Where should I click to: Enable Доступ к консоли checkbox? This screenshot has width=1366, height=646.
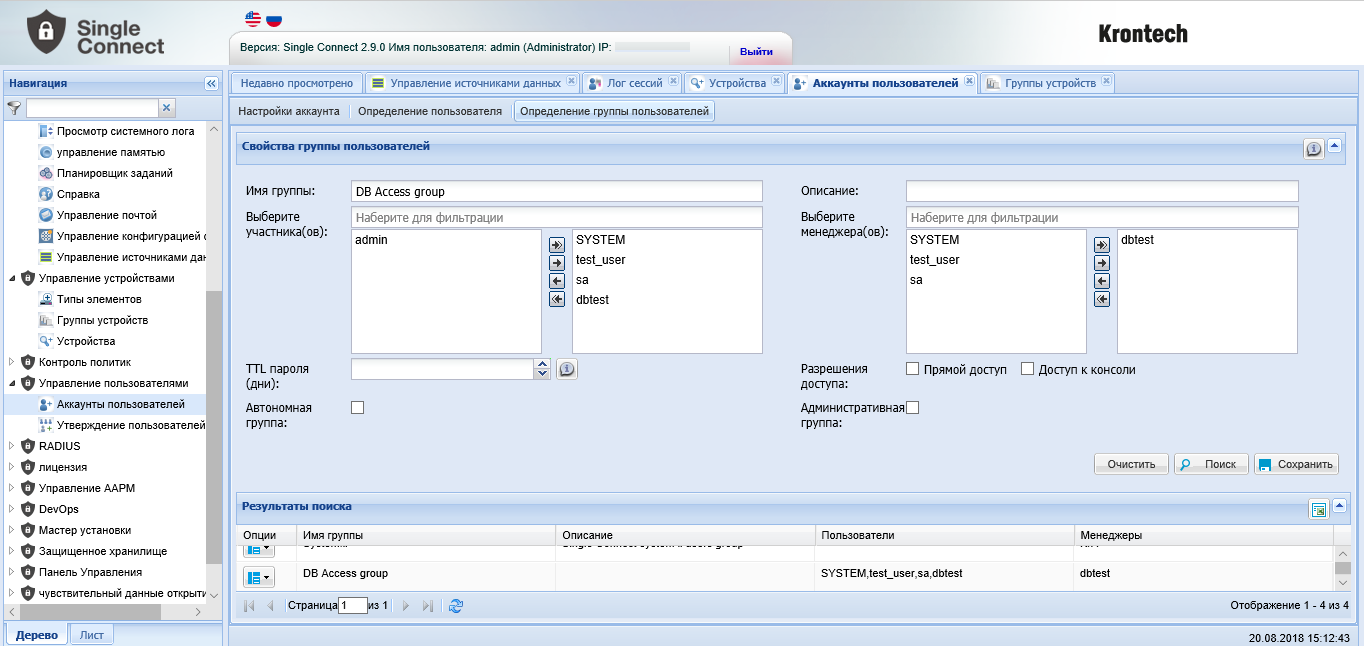(x=1027, y=369)
